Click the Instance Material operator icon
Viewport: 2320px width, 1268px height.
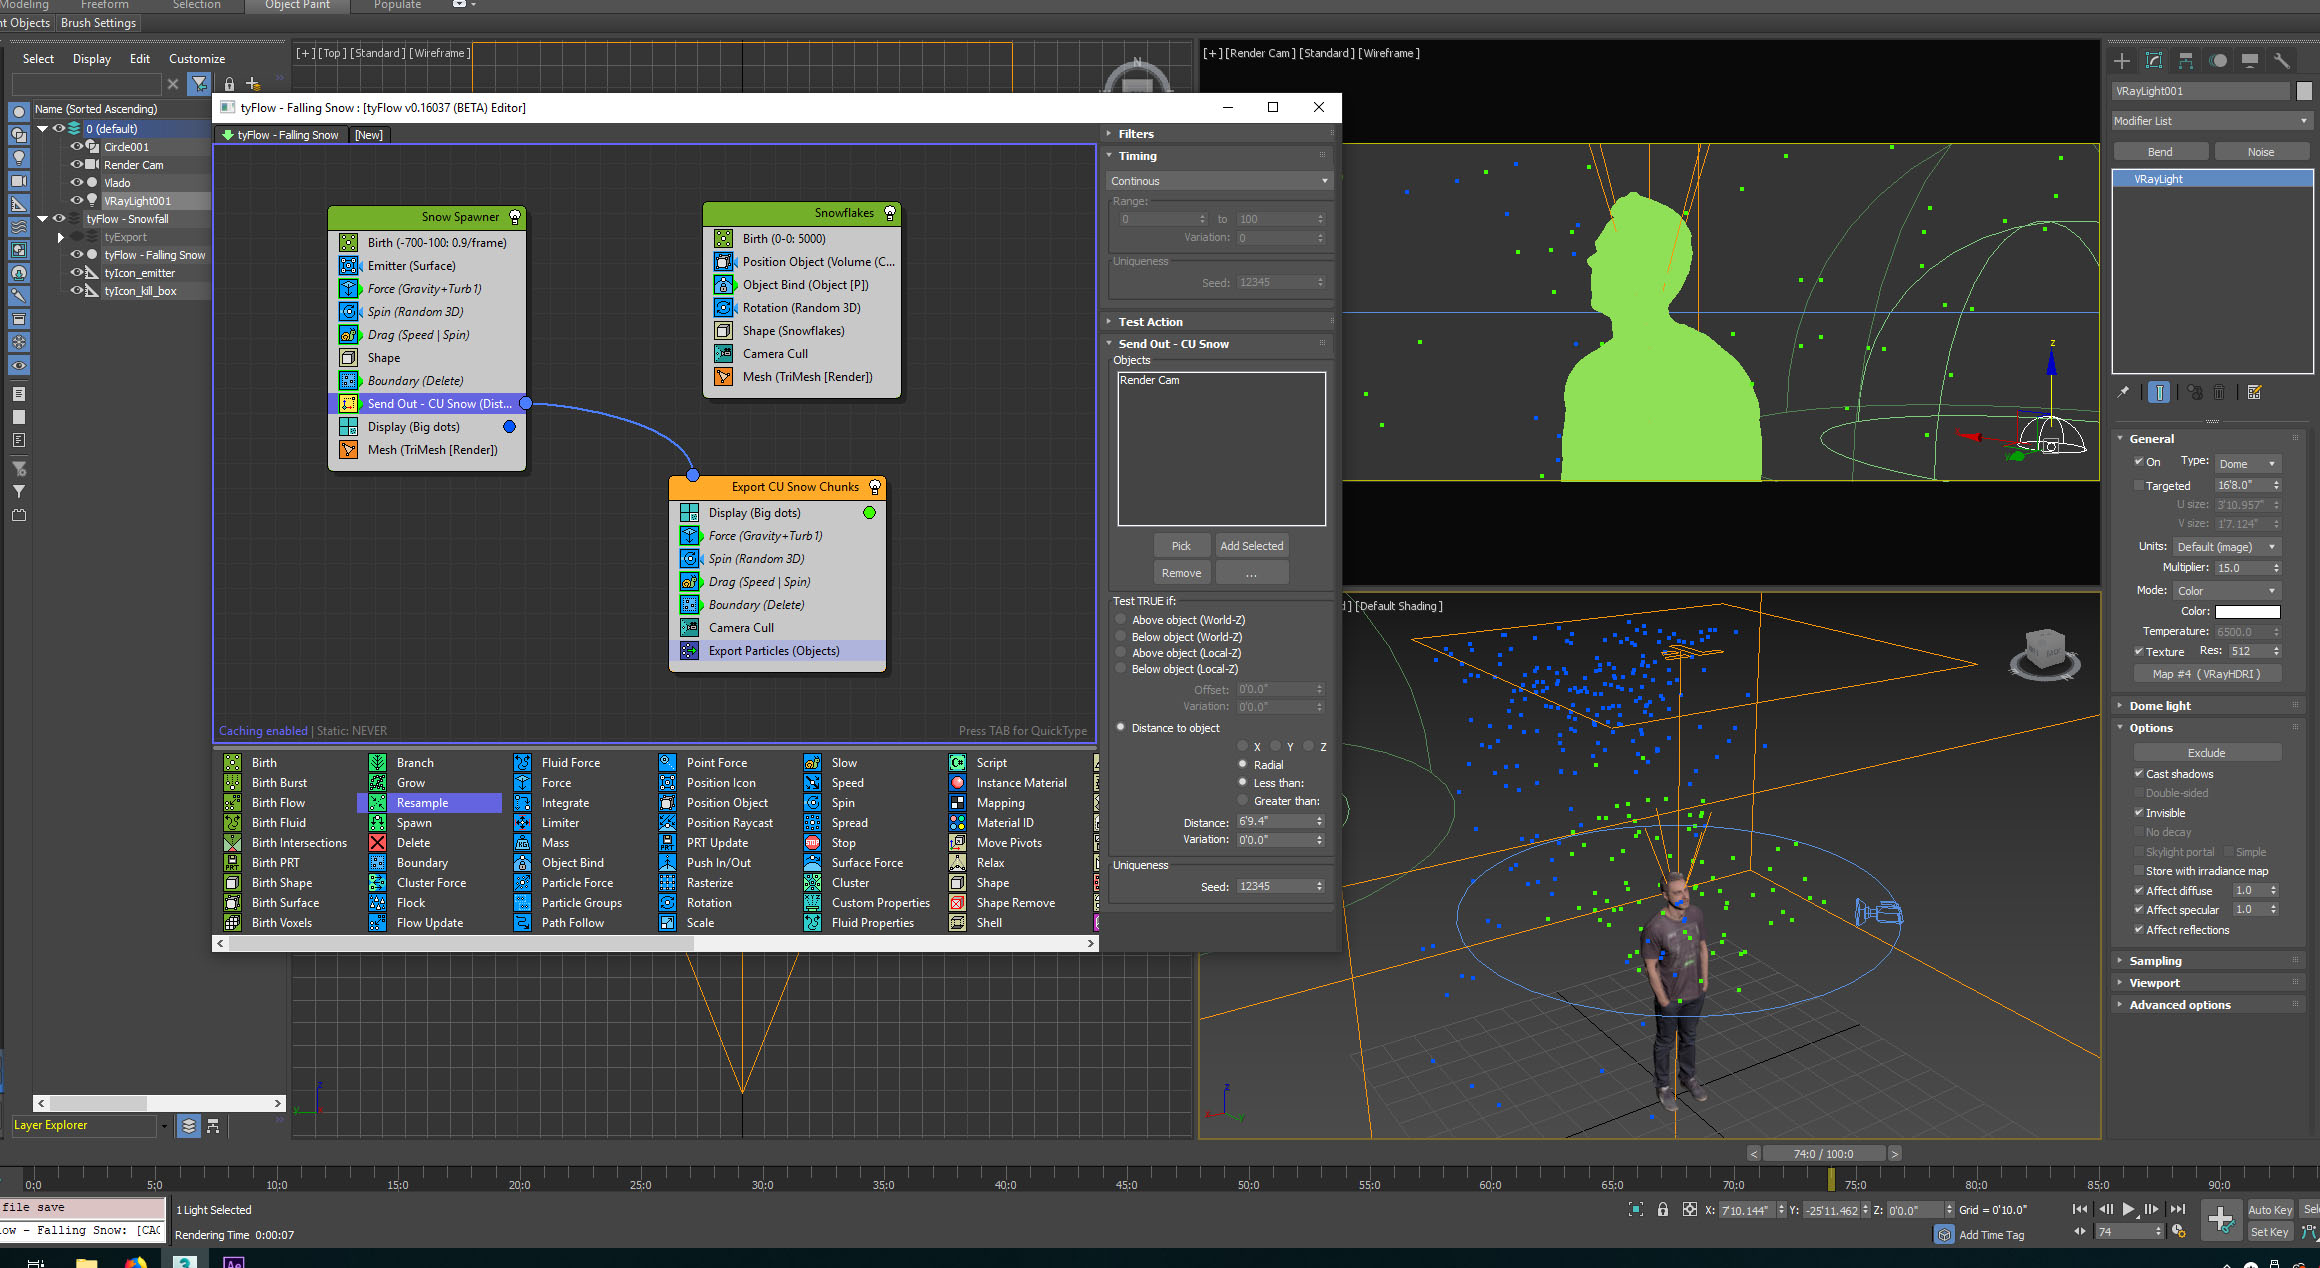click(x=957, y=783)
